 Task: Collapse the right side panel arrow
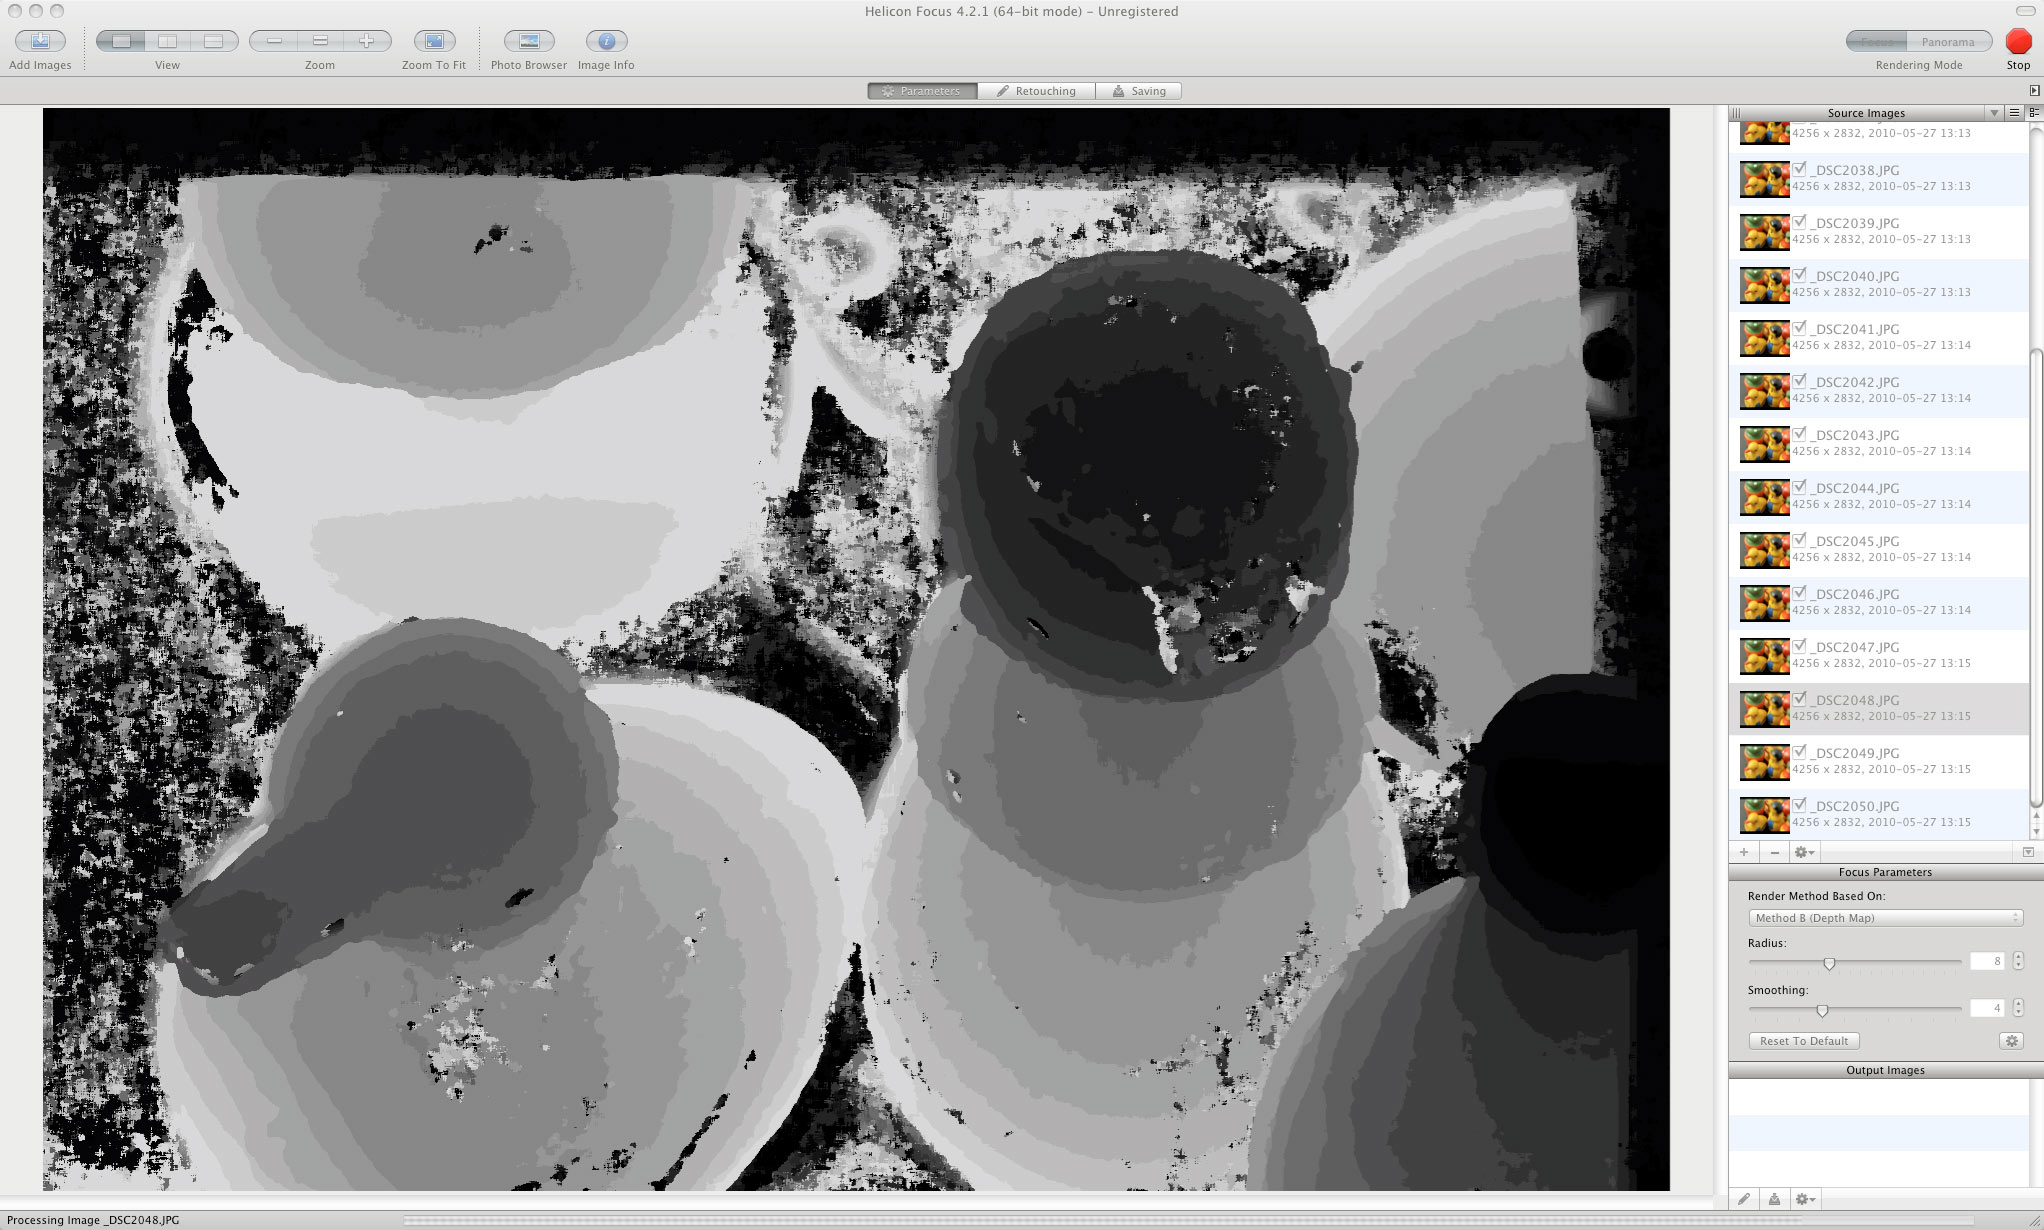pos(2034,91)
